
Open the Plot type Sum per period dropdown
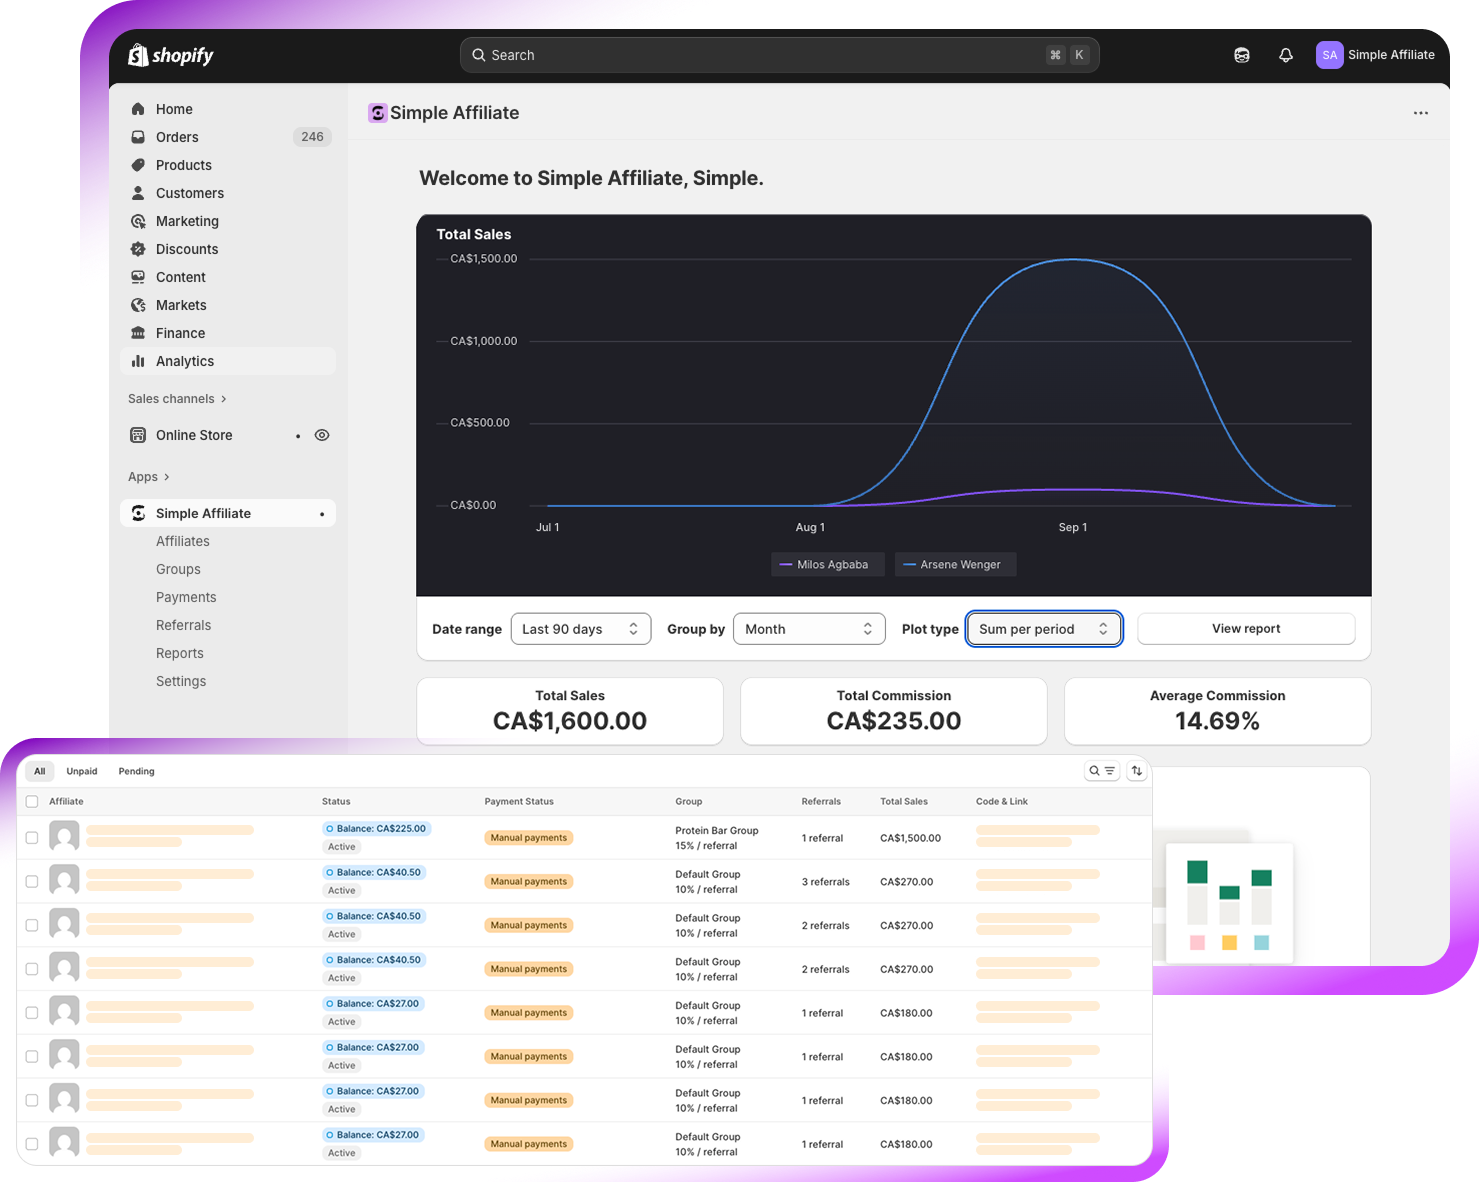tap(1043, 629)
